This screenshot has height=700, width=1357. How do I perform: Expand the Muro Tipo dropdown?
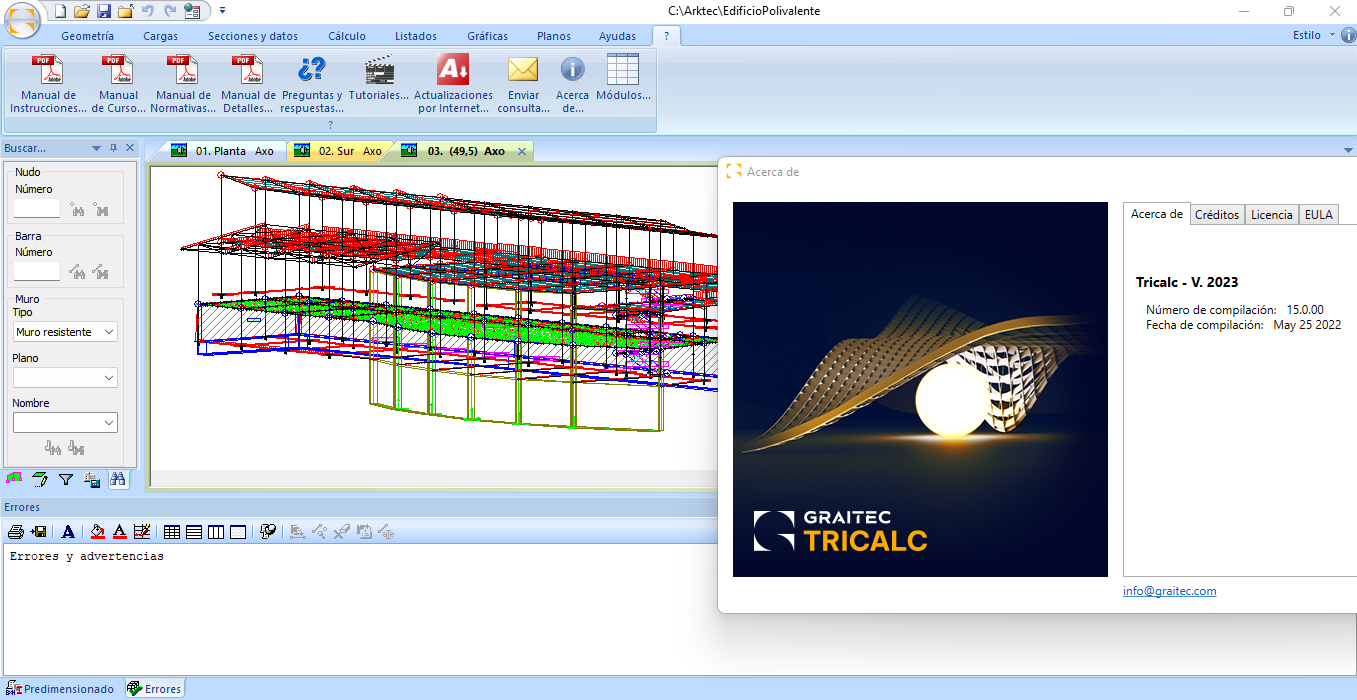click(x=65, y=332)
